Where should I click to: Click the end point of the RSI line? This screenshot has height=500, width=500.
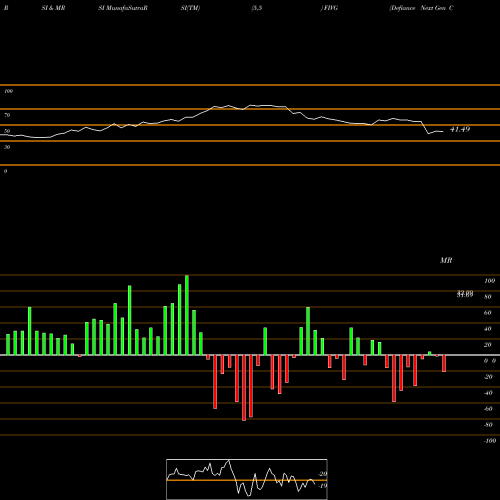click(x=443, y=132)
